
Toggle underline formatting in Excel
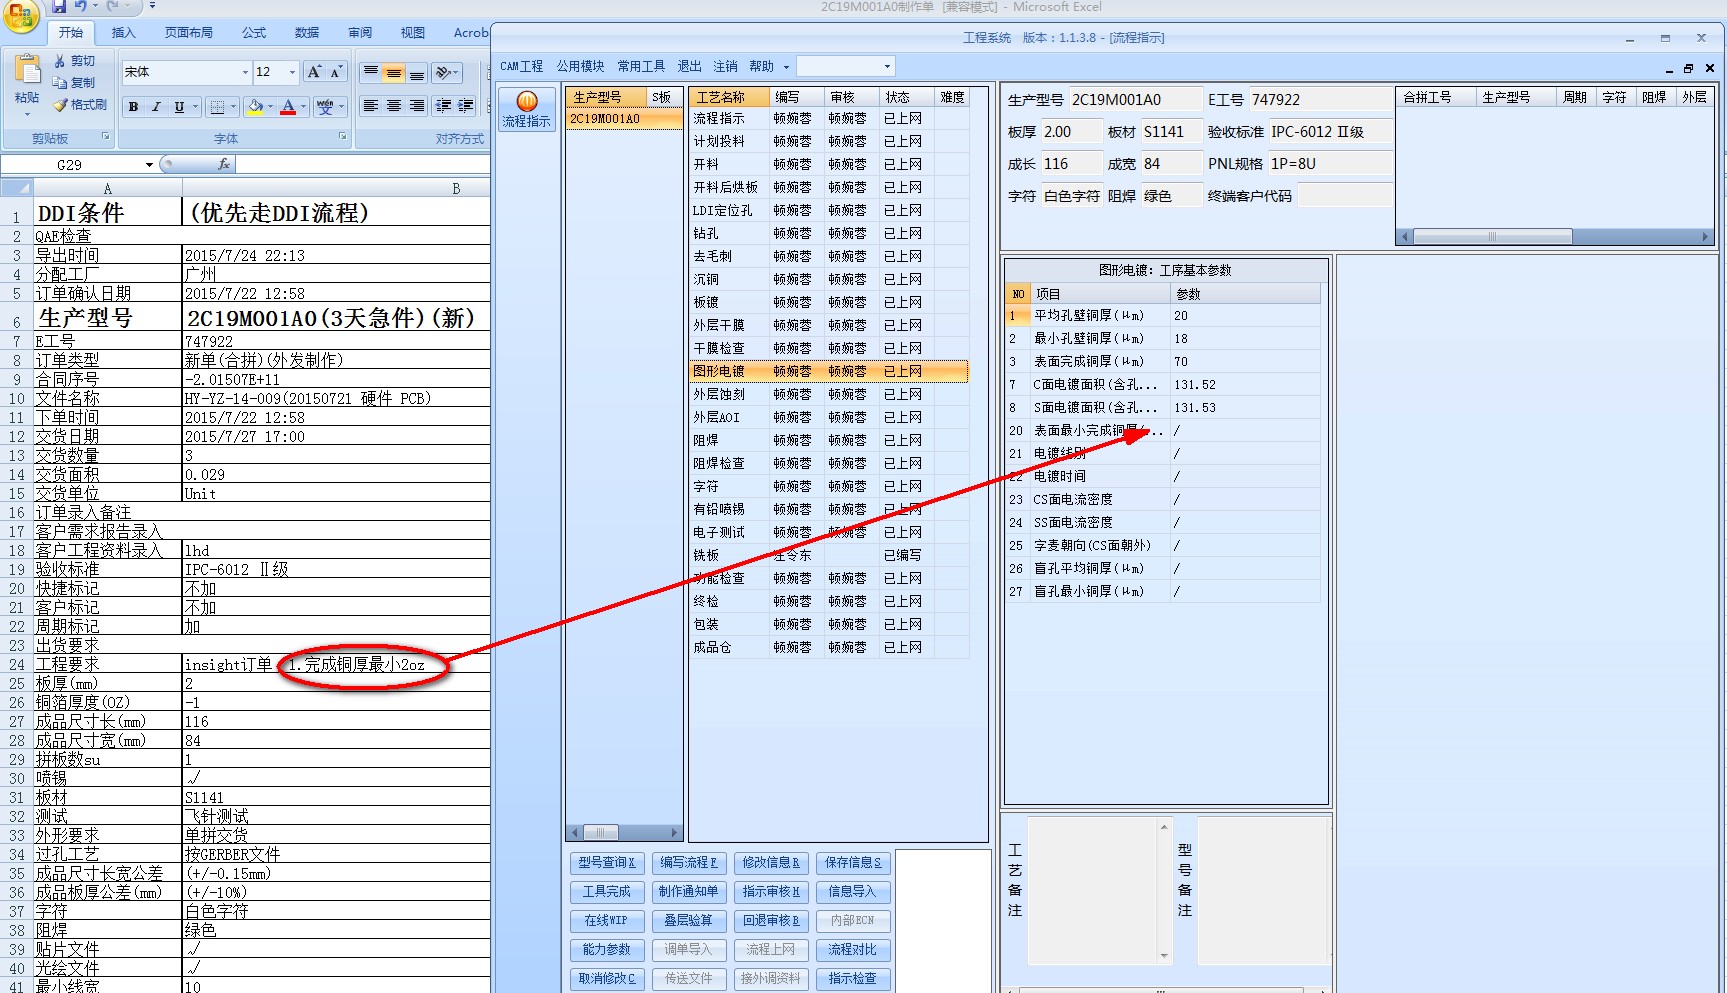coord(179,107)
